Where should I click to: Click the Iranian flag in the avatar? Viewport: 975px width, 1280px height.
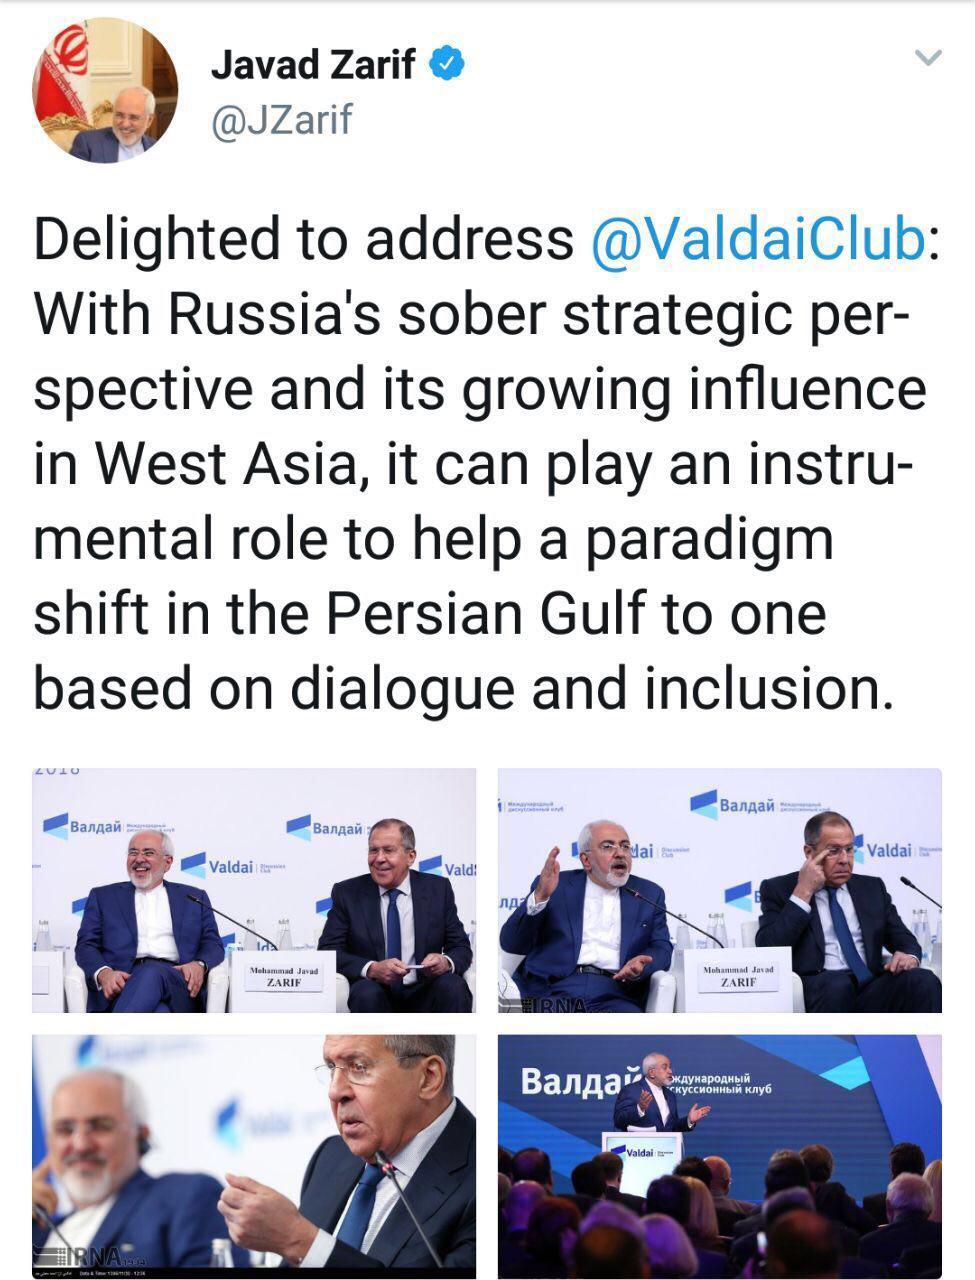(68, 62)
